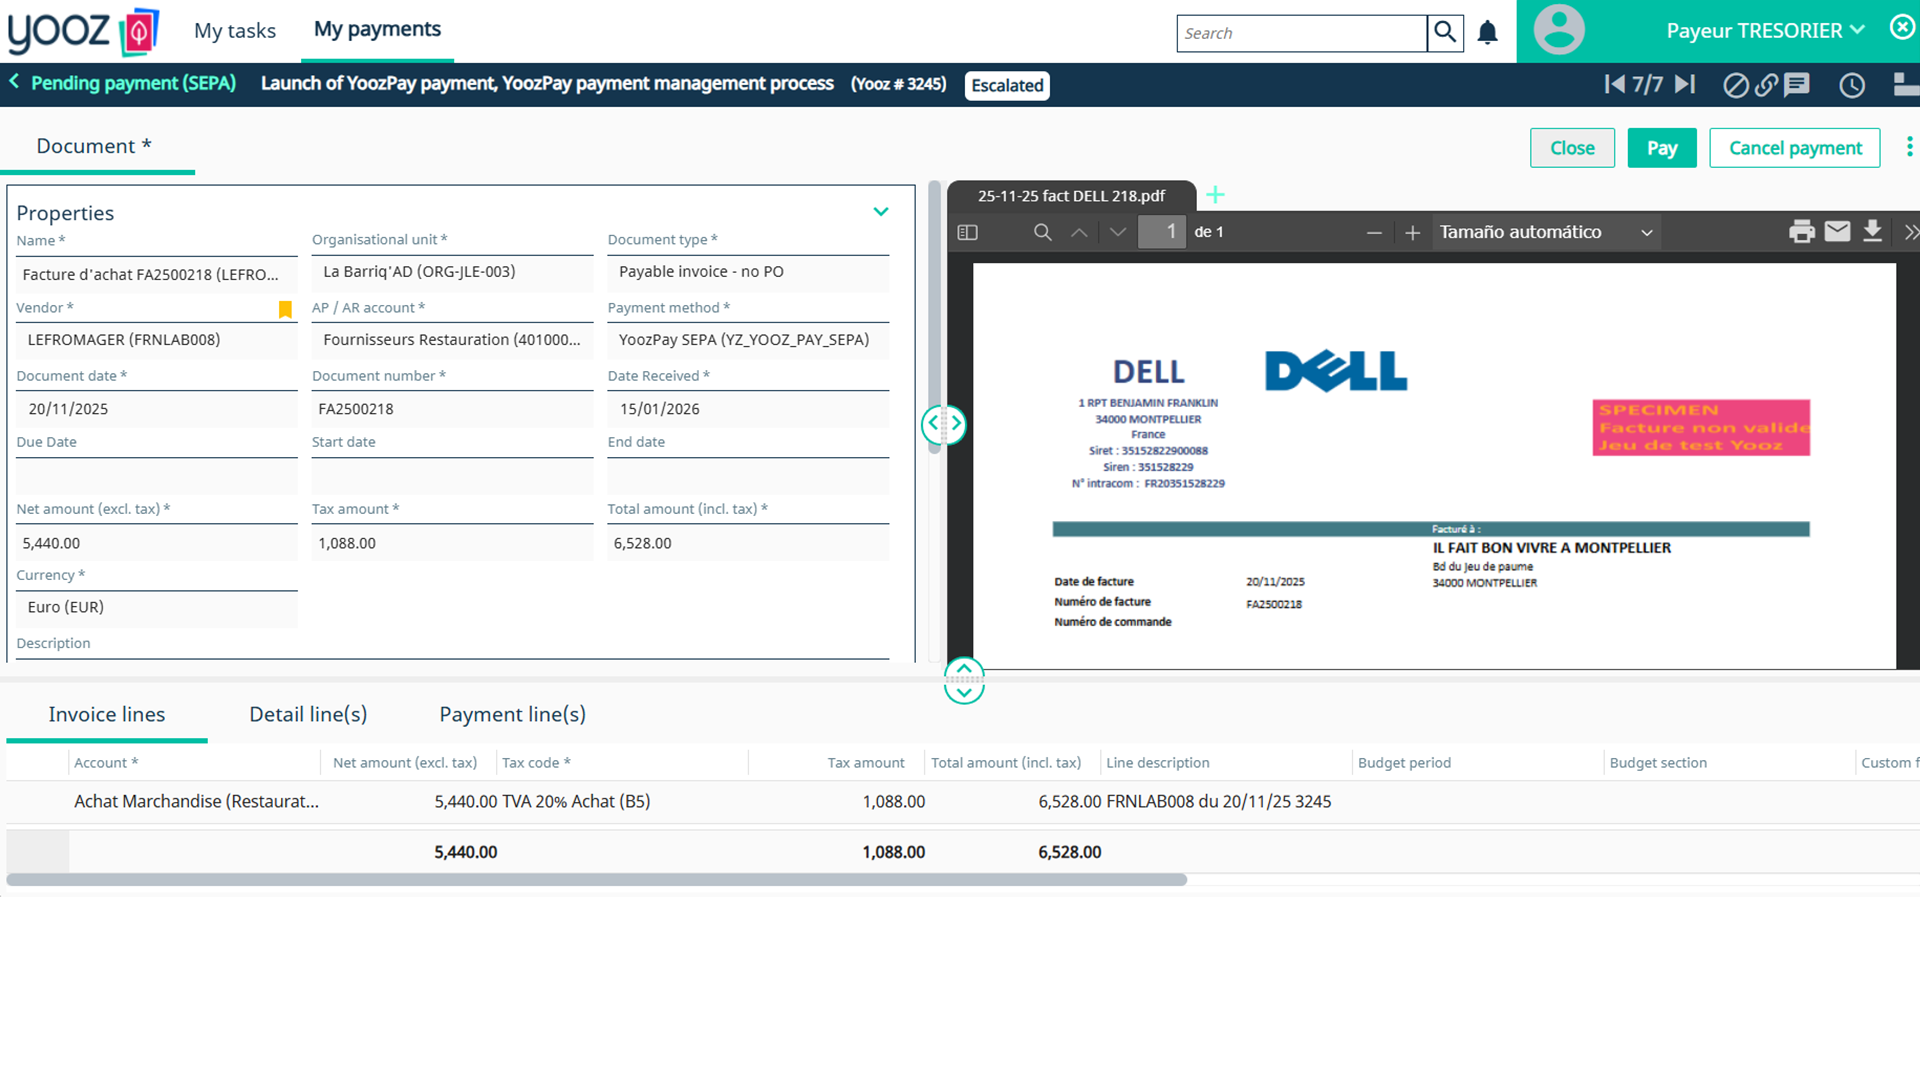Search inside the PDF document

coord(1042,232)
